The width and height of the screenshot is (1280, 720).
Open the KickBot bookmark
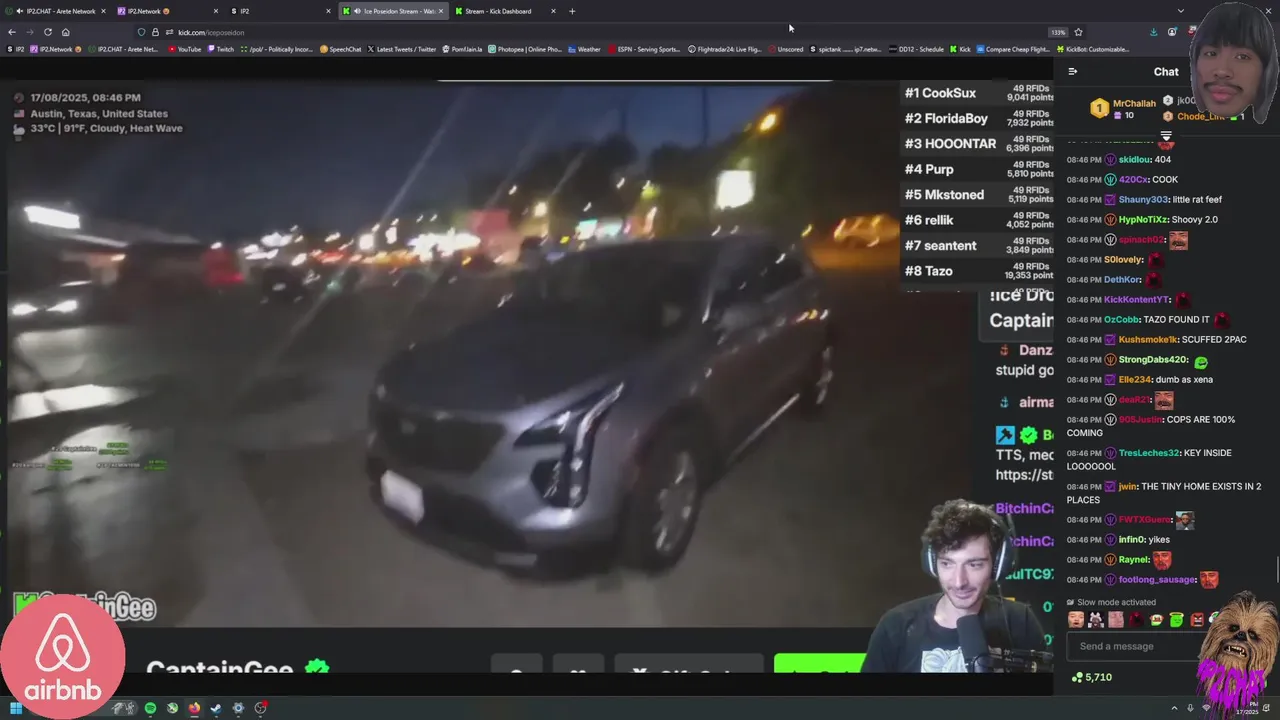(1092, 49)
